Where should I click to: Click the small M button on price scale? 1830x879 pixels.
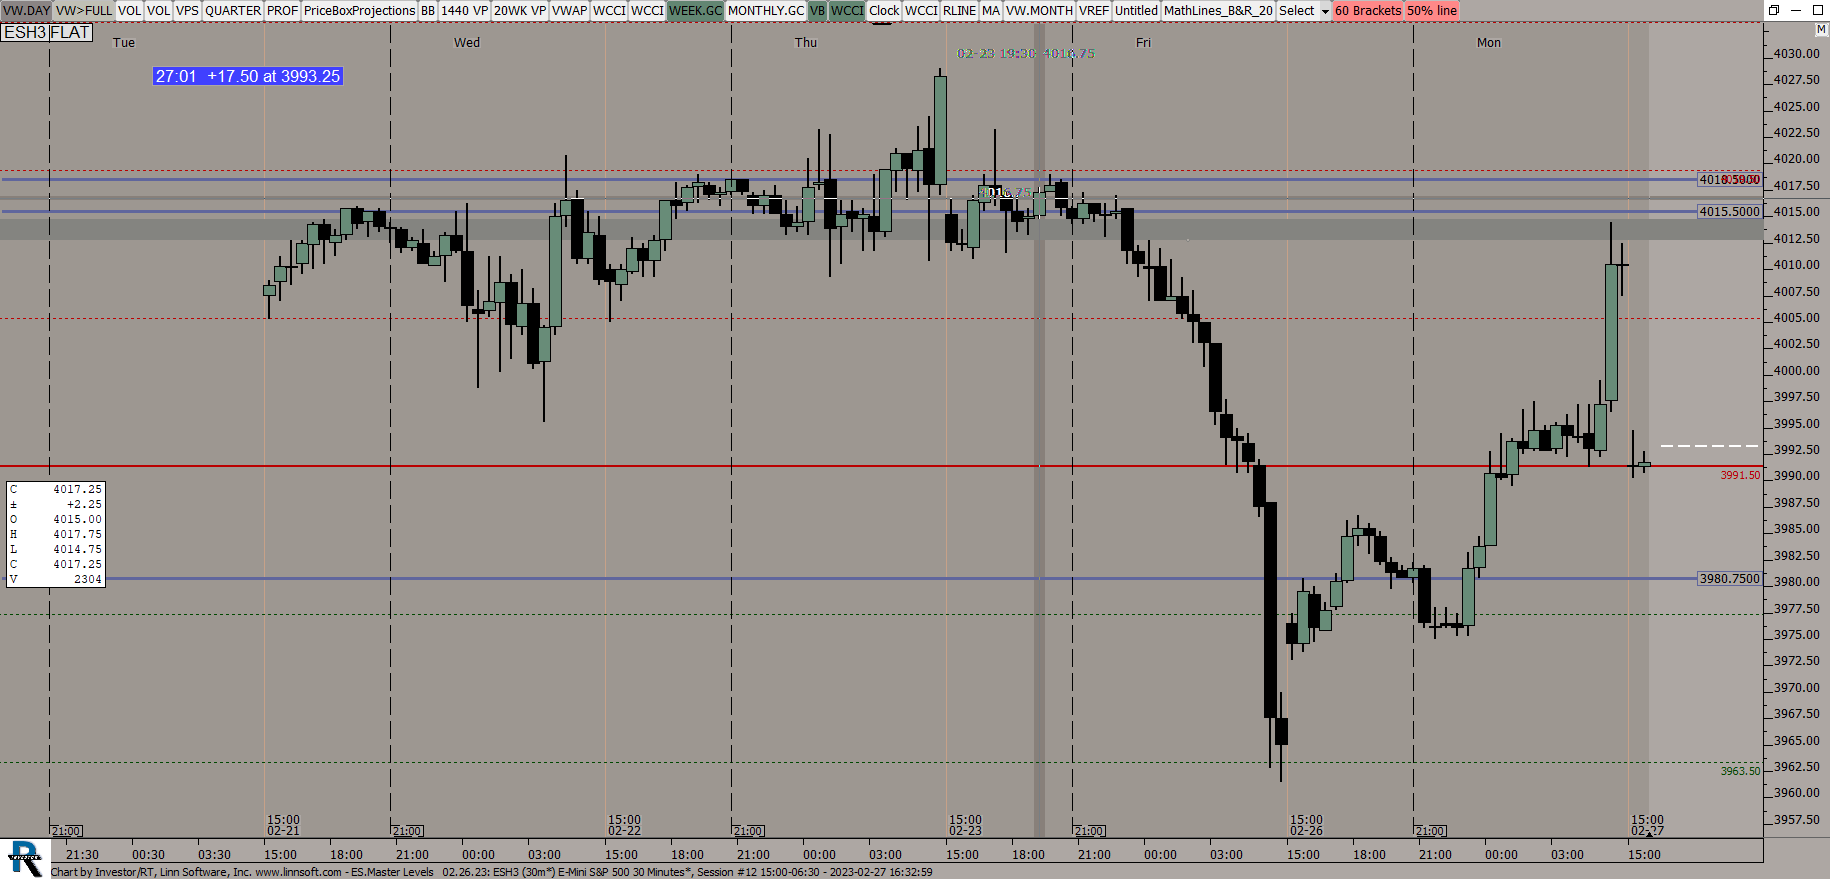[x=1821, y=30]
